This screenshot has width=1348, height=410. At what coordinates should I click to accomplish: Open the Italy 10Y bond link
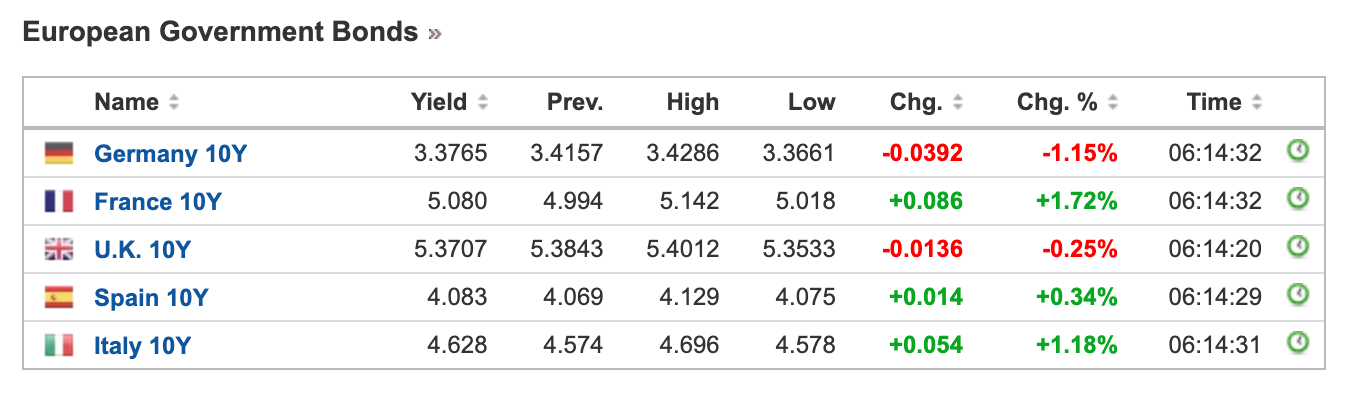(x=142, y=346)
